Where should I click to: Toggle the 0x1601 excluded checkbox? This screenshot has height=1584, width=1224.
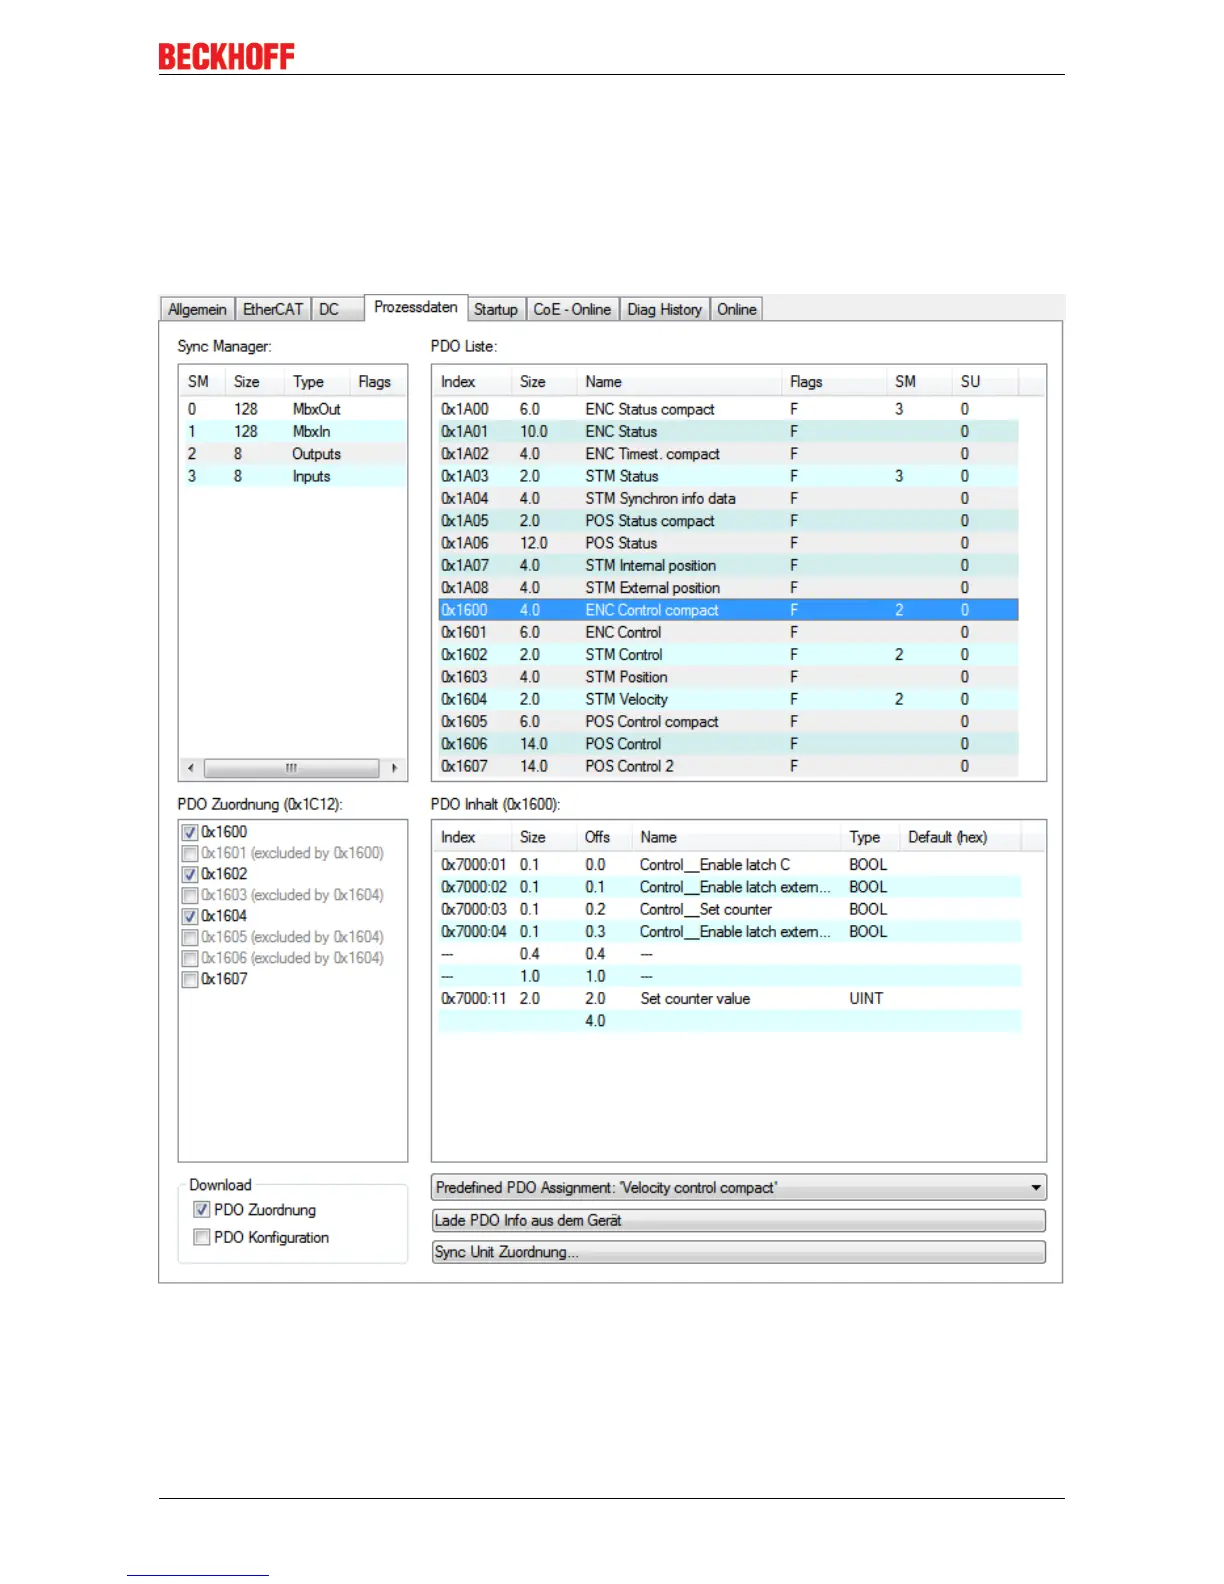click(190, 853)
